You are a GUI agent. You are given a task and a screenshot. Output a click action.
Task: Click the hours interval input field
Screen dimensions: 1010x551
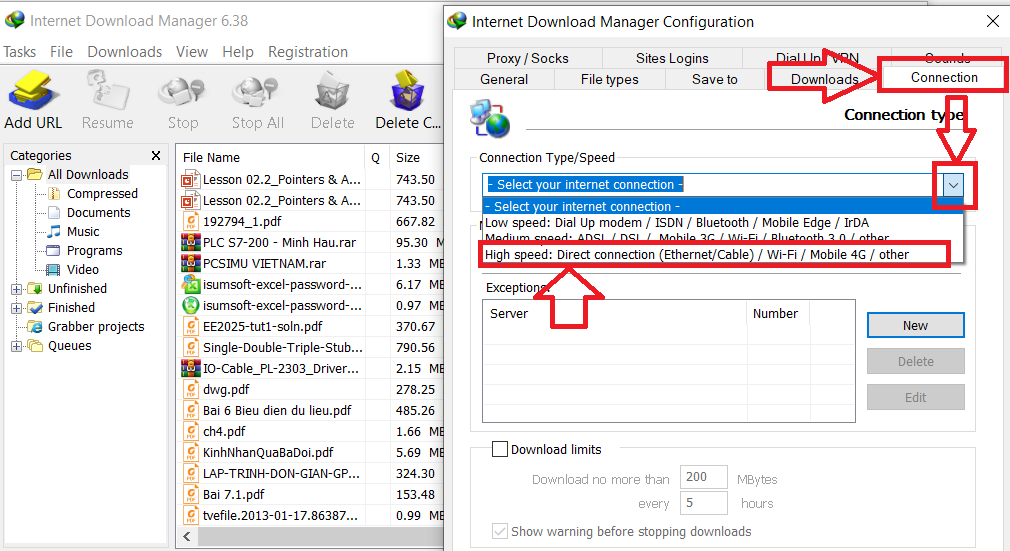click(703, 503)
